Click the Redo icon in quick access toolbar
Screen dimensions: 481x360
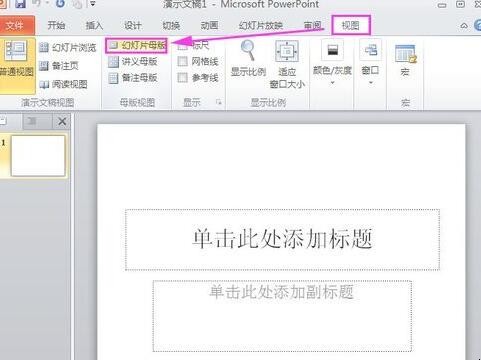(61, 4)
